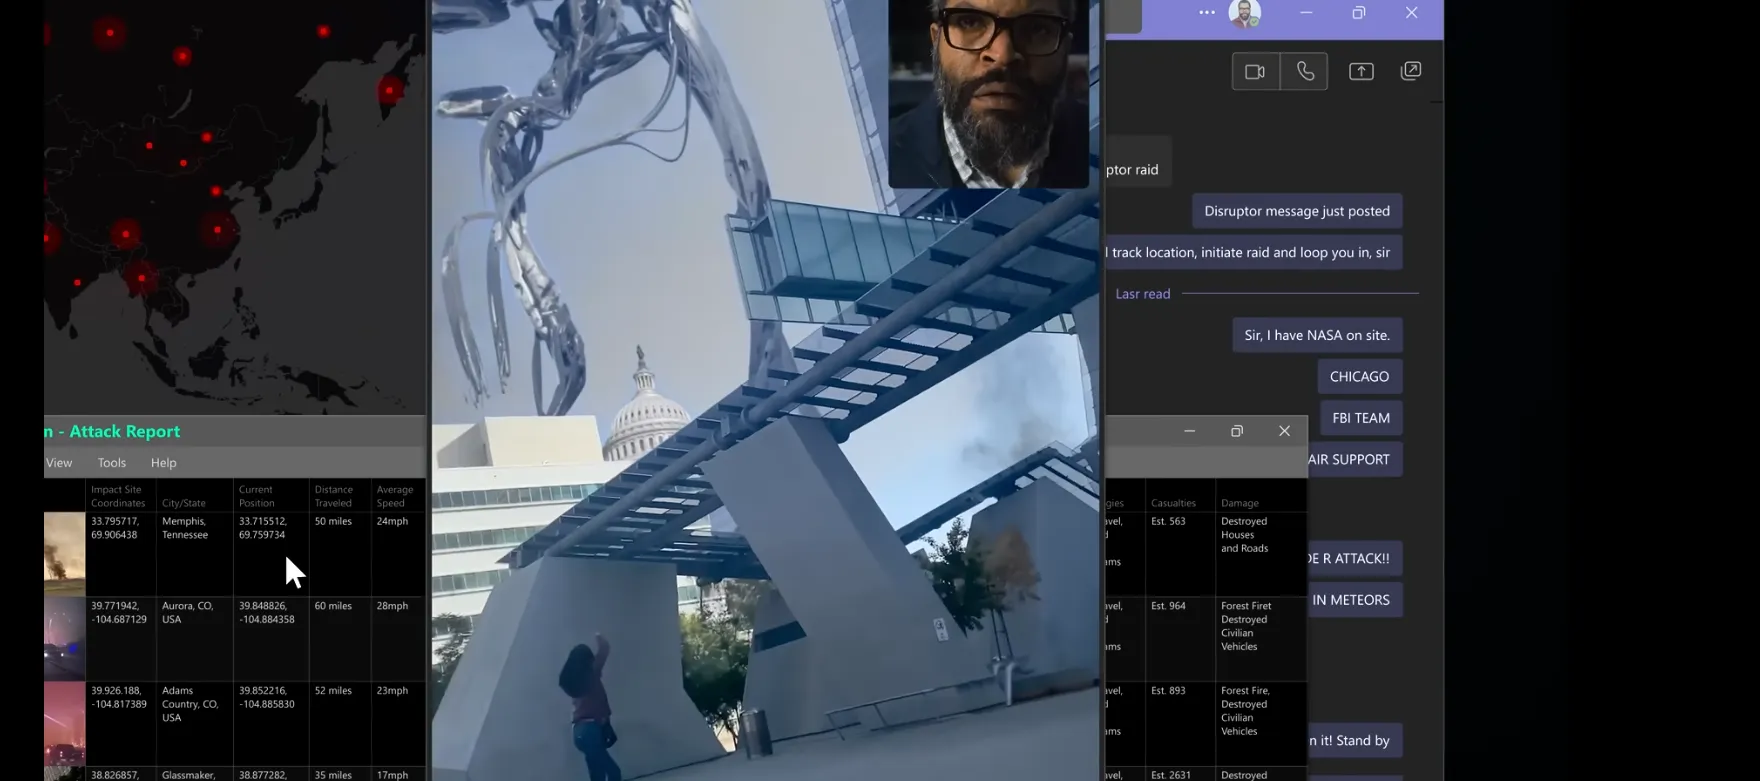Minimize the chat application window
1760x781 pixels.
coord(1306,13)
